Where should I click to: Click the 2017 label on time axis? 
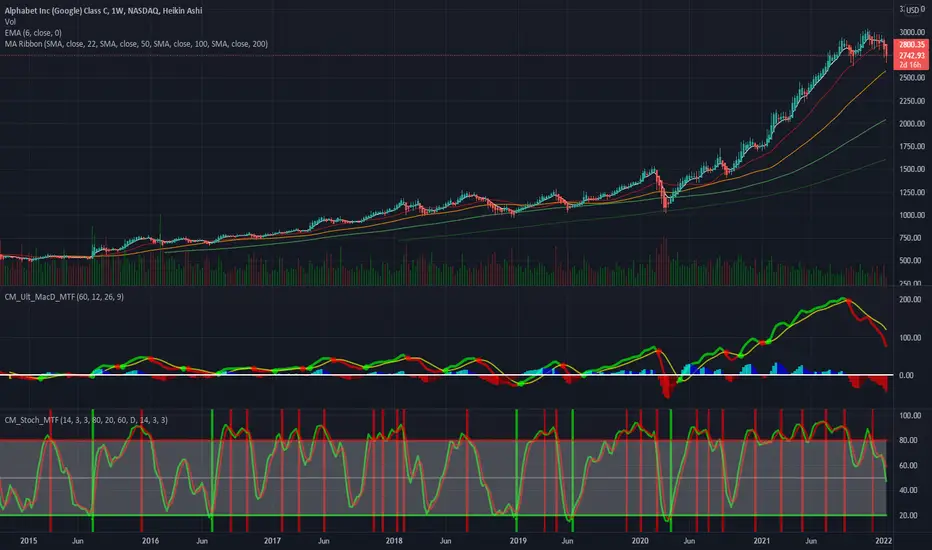(x=272, y=540)
